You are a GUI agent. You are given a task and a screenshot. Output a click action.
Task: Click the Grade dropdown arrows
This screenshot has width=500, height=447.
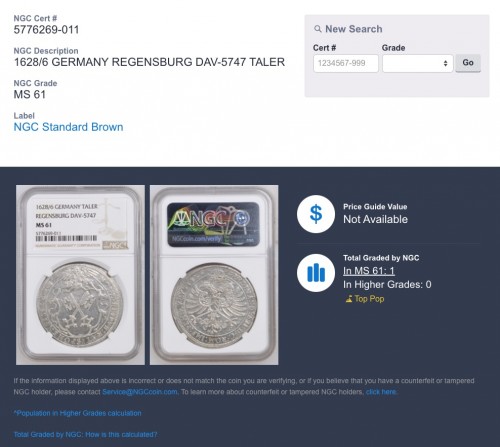445,63
